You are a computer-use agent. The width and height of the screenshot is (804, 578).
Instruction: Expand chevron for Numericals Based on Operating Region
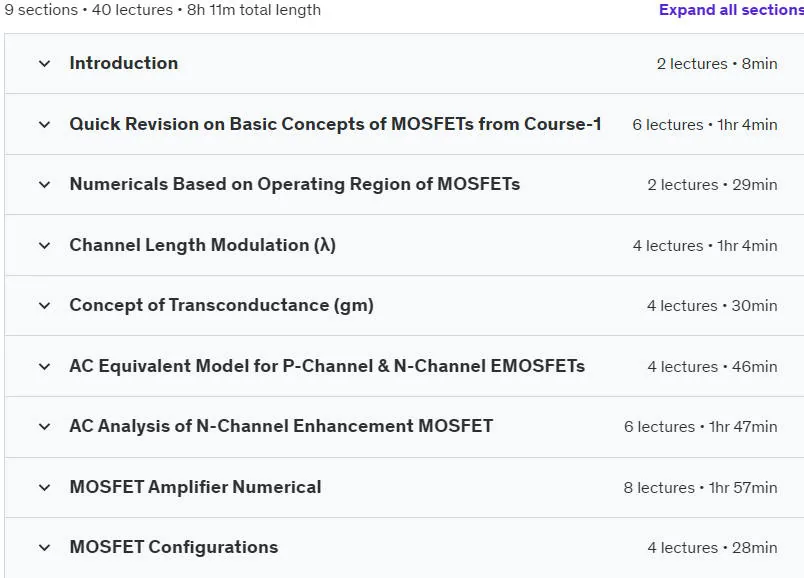(45, 185)
